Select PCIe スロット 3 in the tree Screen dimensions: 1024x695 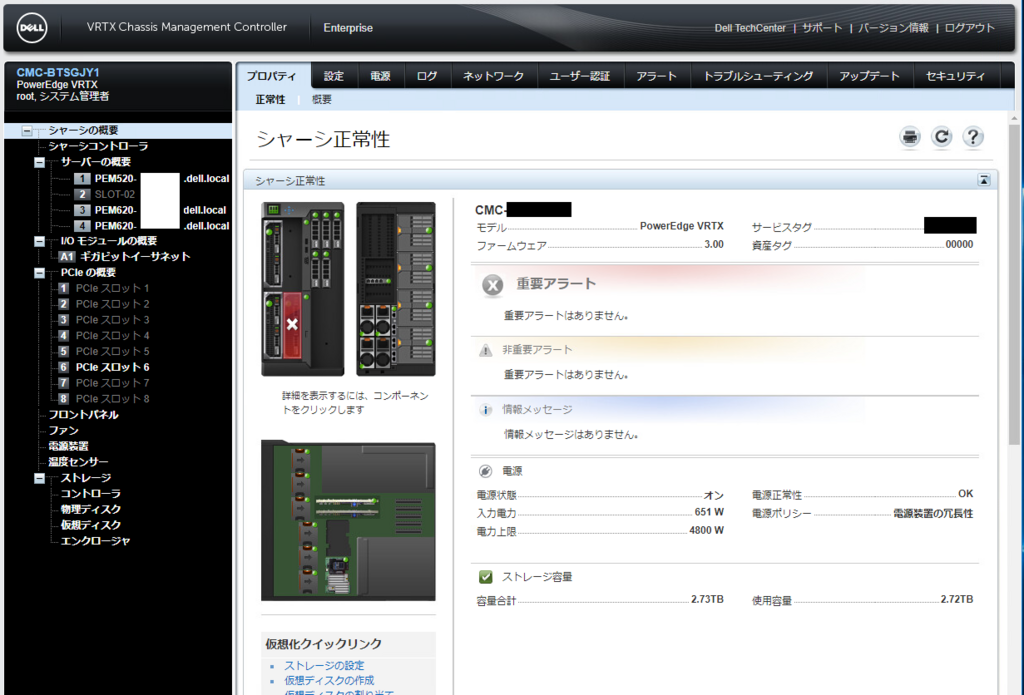pos(112,320)
